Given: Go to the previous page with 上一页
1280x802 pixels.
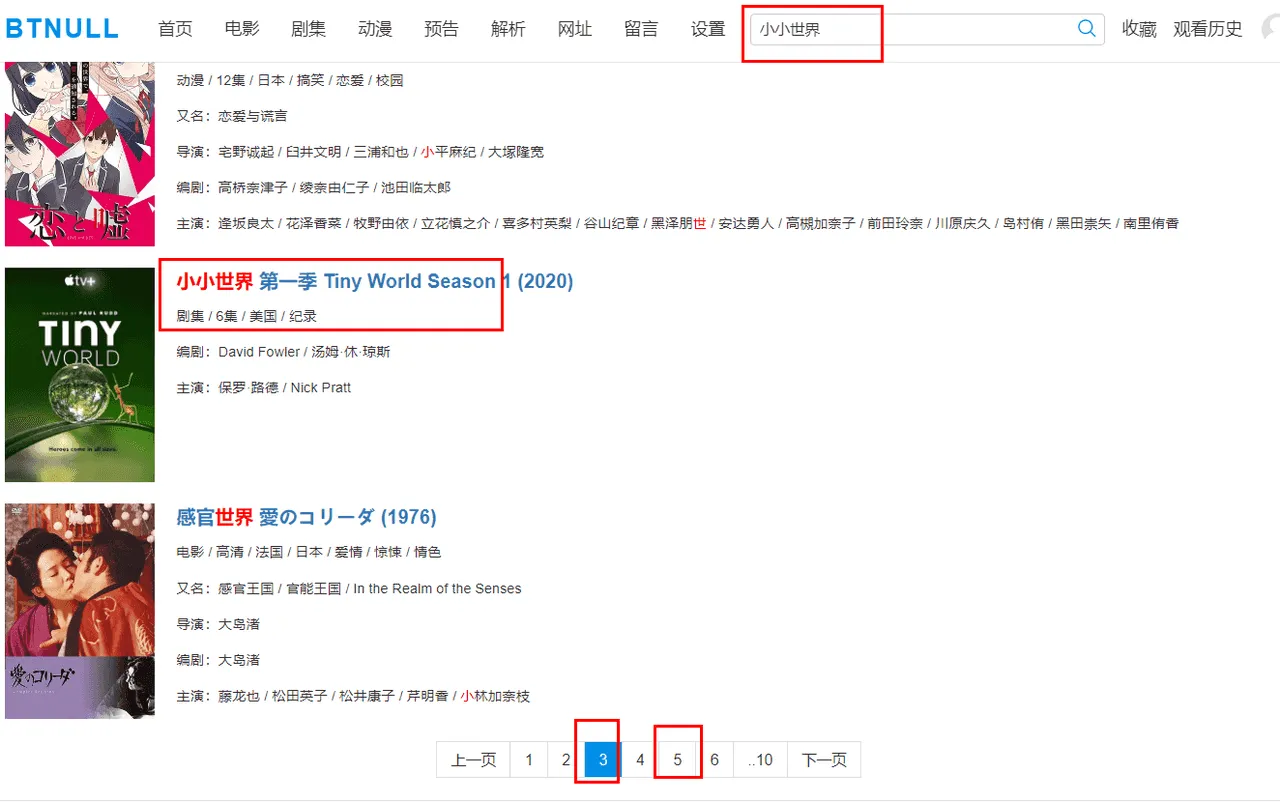Looking at the screenshot, I should pos(474,760).
